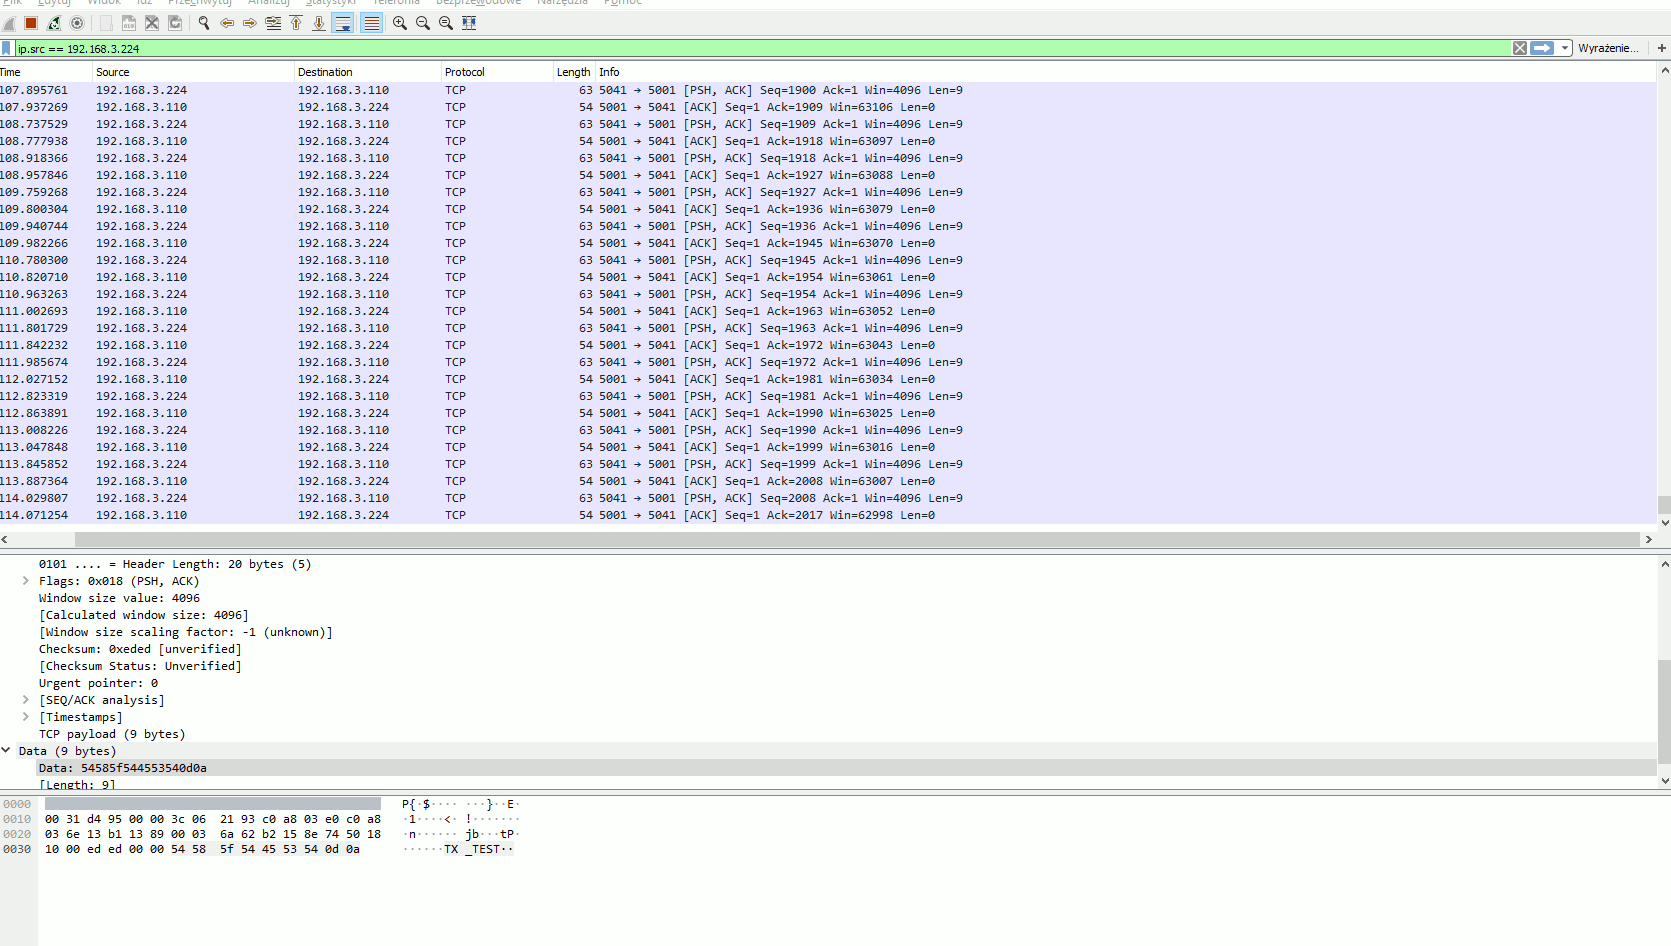1671x946 pixels.
Task: Select packet row with Seq=1981
Action: pos(828,396)
